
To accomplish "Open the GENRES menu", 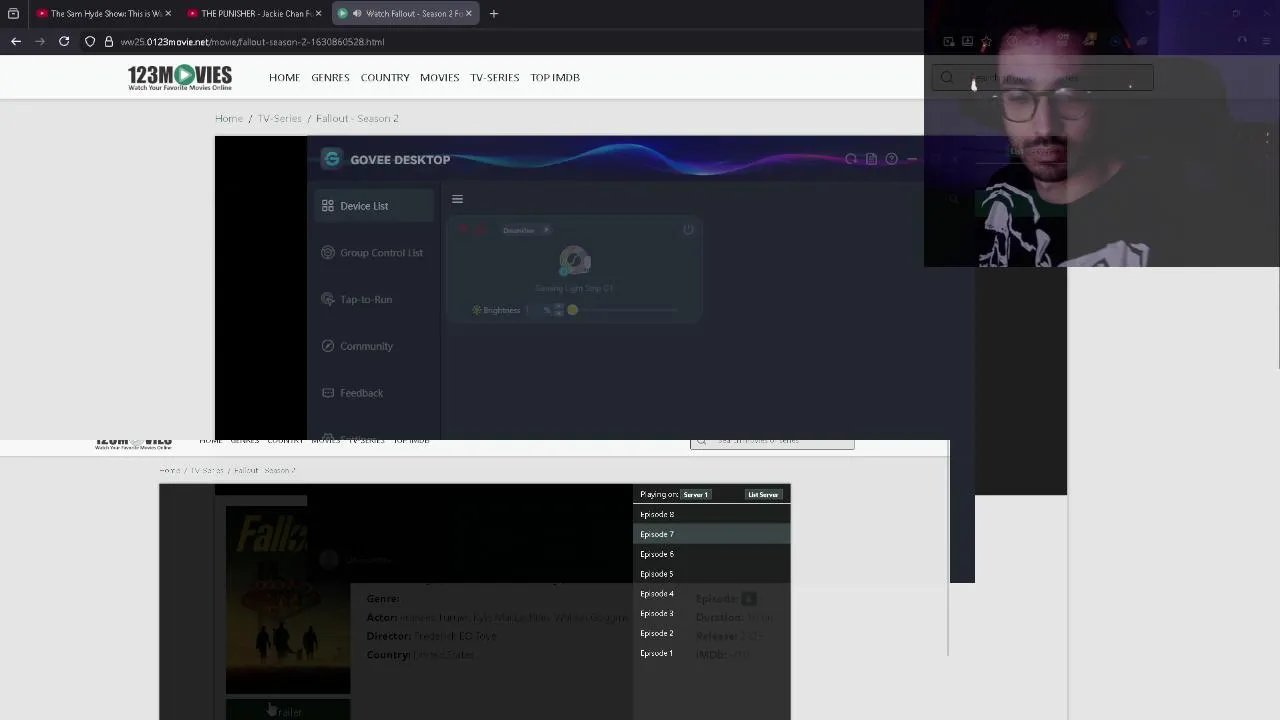I will 330,77.
